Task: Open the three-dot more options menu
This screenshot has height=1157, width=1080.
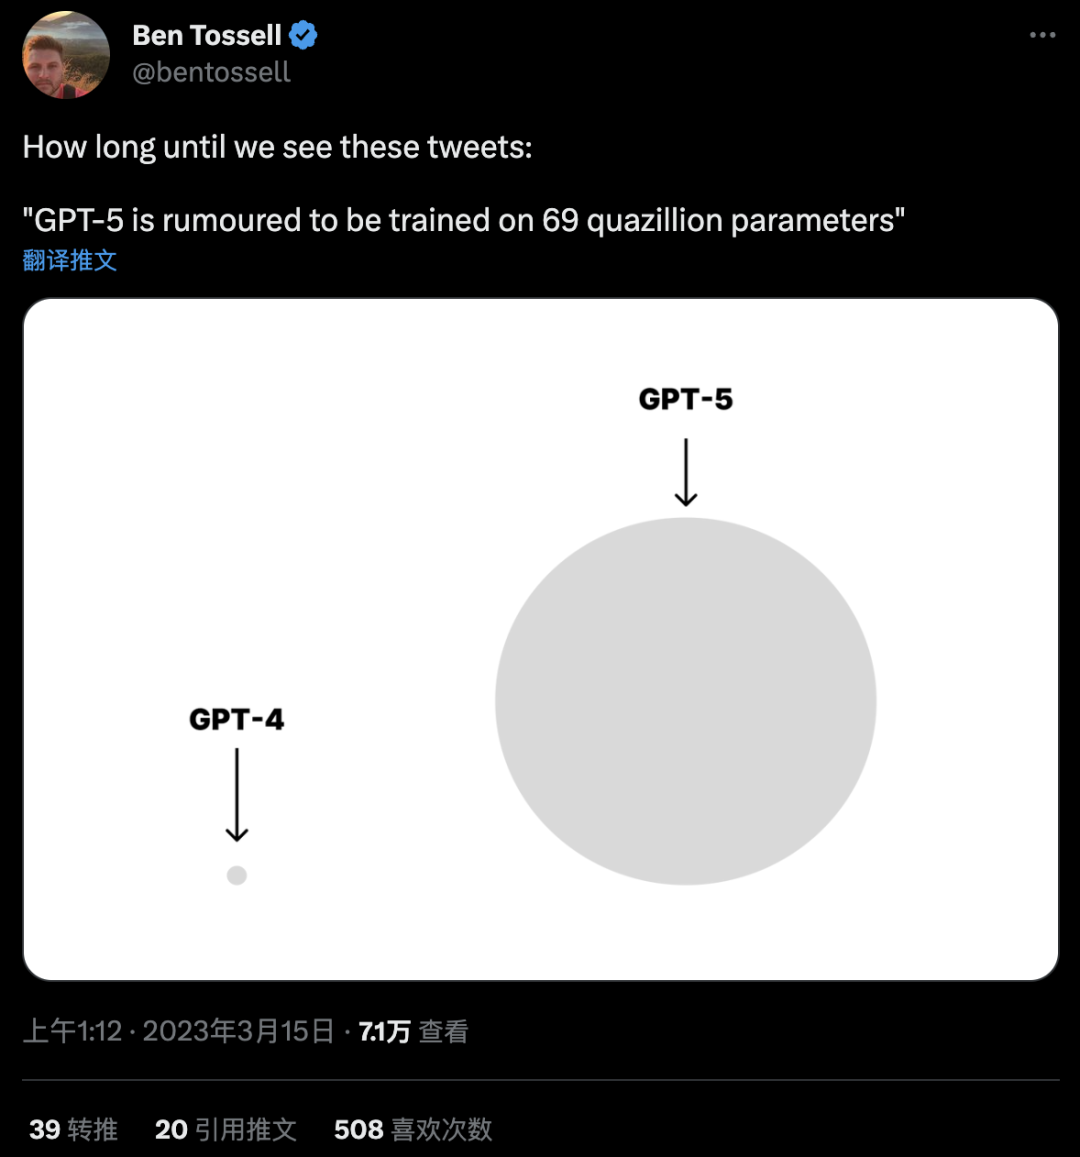Action: (1042, 35)
